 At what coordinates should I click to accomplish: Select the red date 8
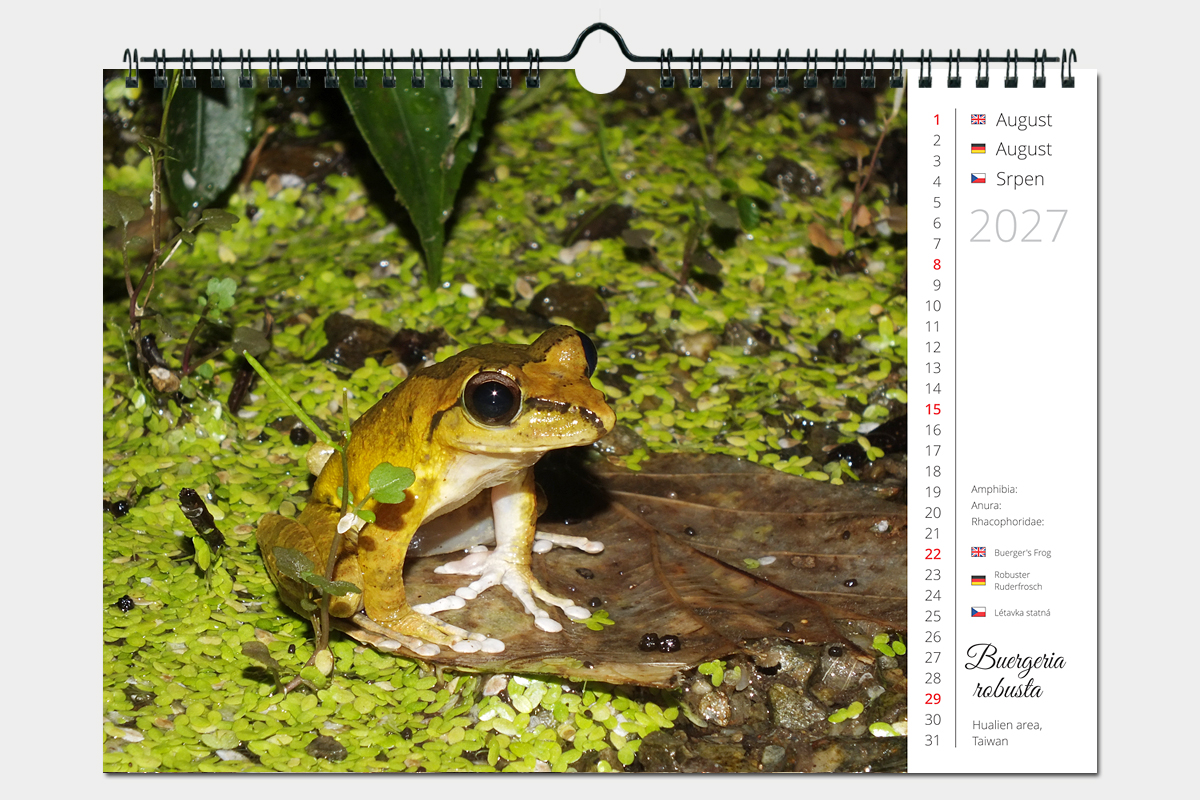936,265
